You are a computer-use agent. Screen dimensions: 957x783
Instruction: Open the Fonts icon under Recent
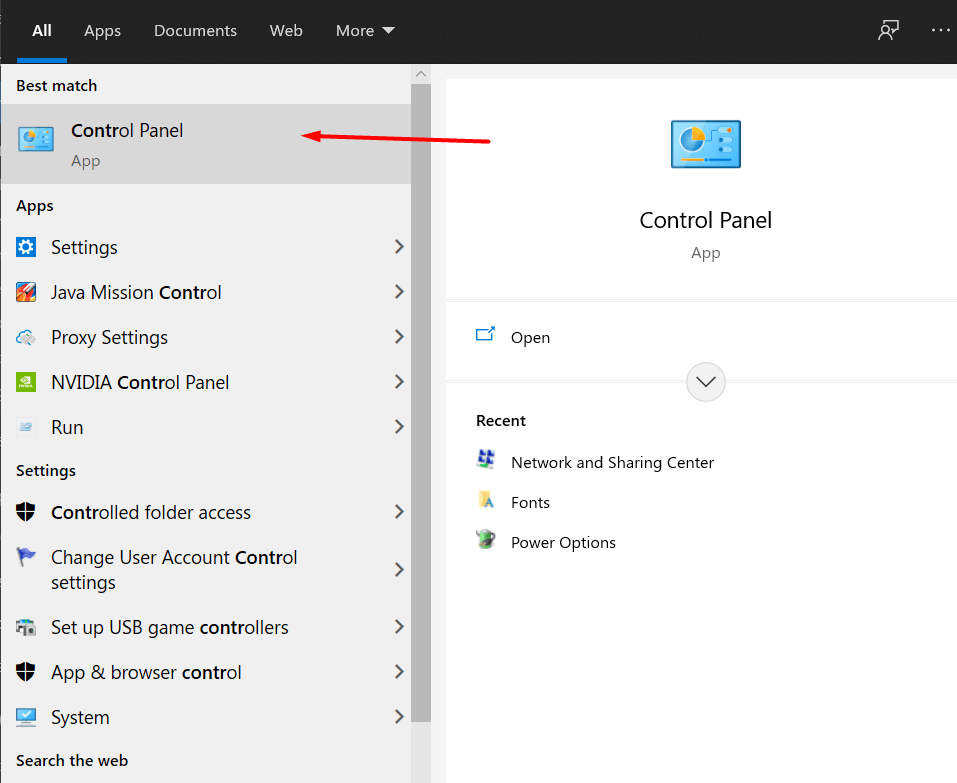coord(487,501)
